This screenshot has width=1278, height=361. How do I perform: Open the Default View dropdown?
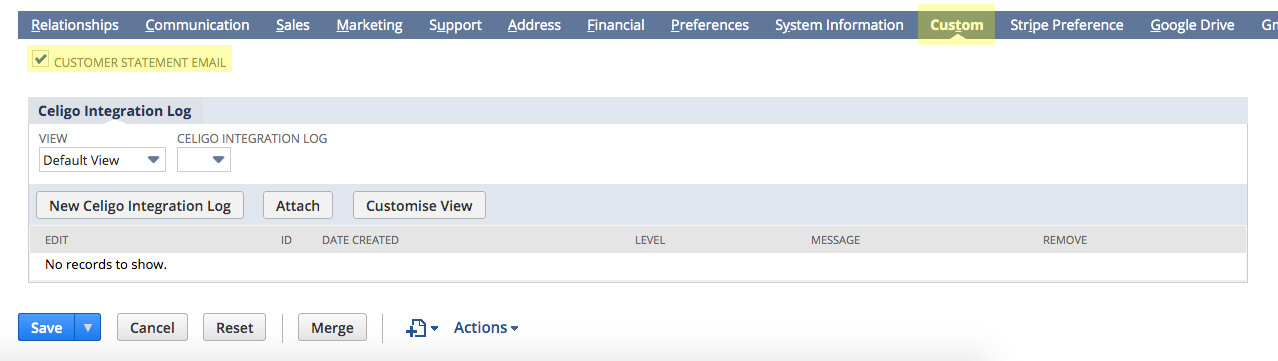tap(102, 160)
